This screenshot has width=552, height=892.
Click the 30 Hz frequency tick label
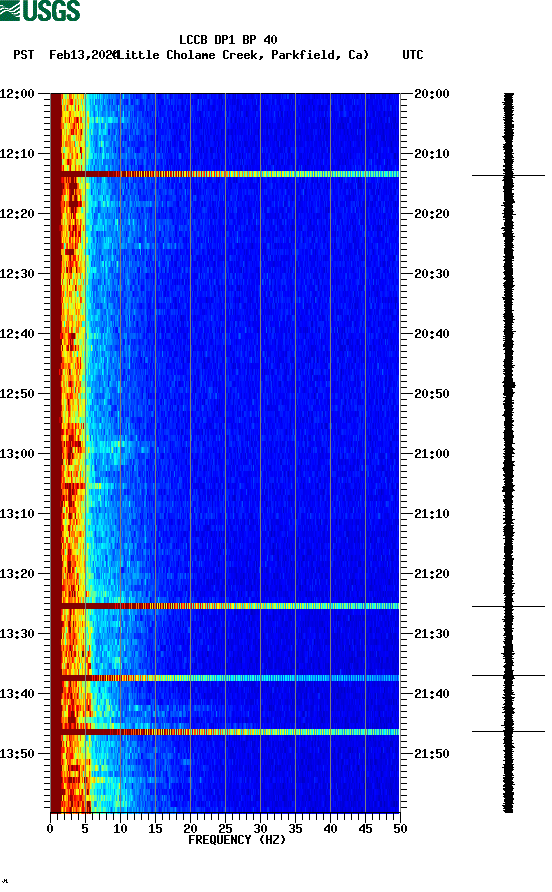click(x=261, y=829)
